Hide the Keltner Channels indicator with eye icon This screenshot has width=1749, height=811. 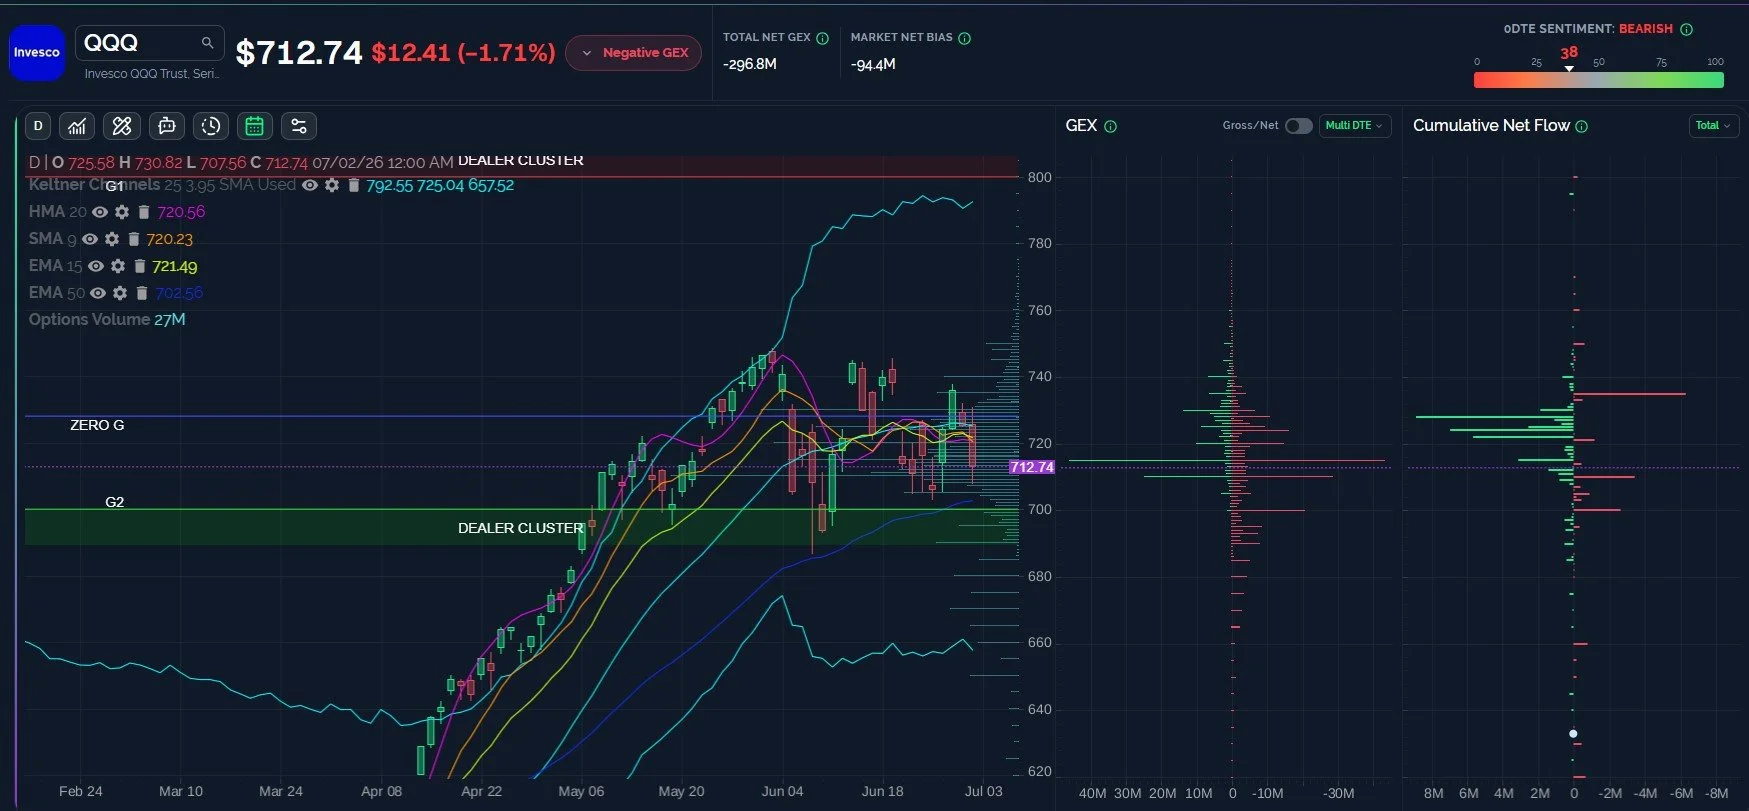click(310, 185)
